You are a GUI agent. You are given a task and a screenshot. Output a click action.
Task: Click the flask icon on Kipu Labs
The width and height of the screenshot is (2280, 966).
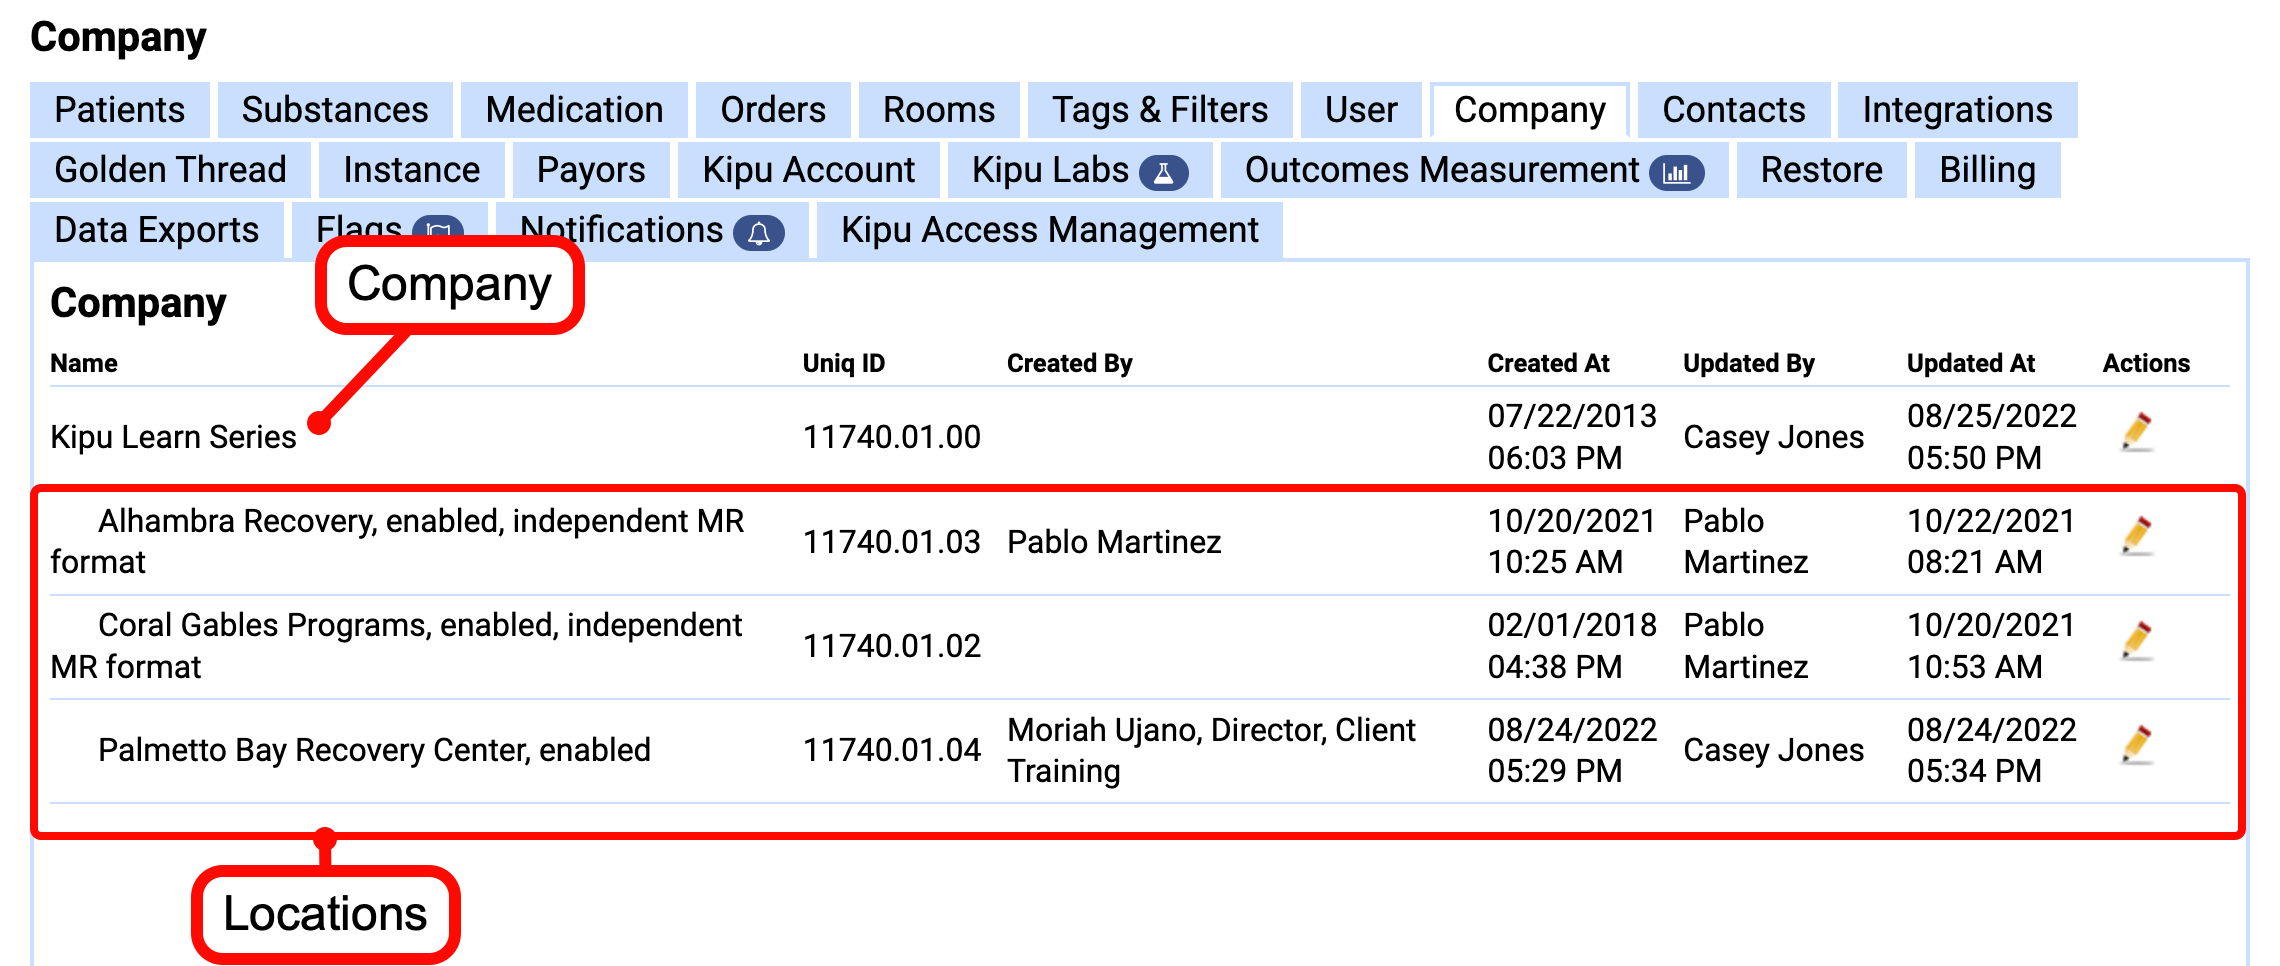tap(1164, 173)
